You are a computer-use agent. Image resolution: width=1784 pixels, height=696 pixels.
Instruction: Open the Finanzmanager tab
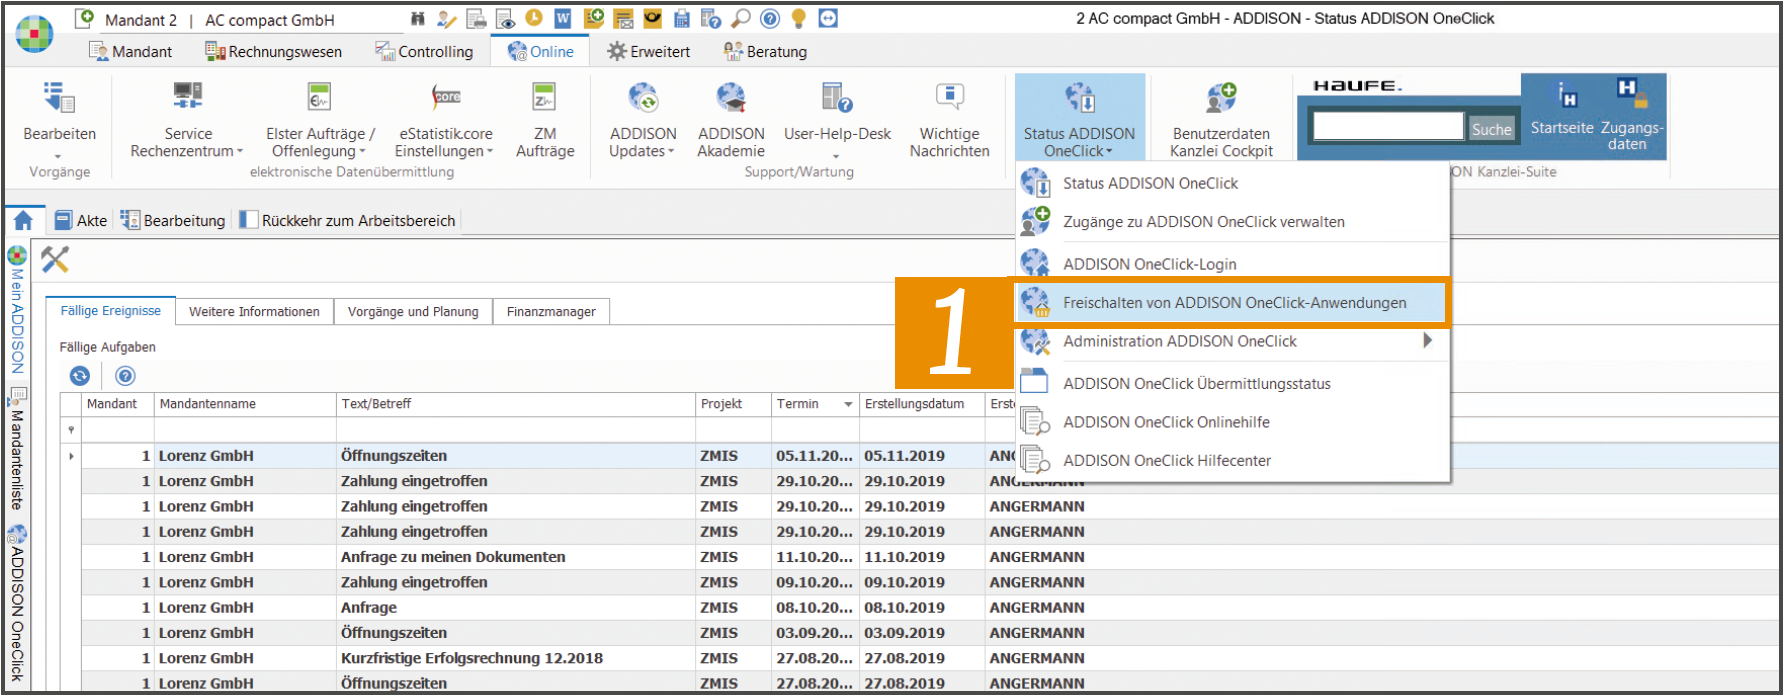pos(551,312)
